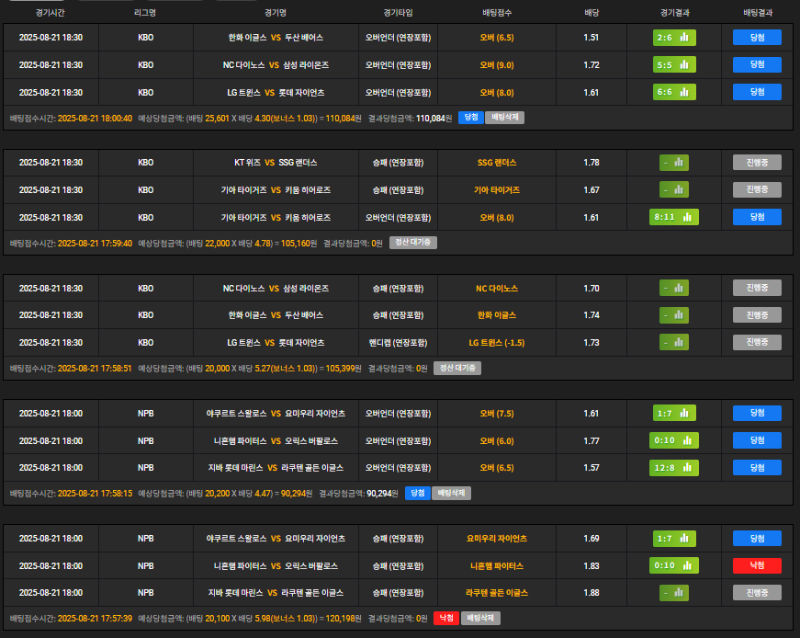Delete the bet with 110,084원 payout via 배팅삭제
Screen dimensions: 800x638
pyautogui.click(x=505, y=117)
